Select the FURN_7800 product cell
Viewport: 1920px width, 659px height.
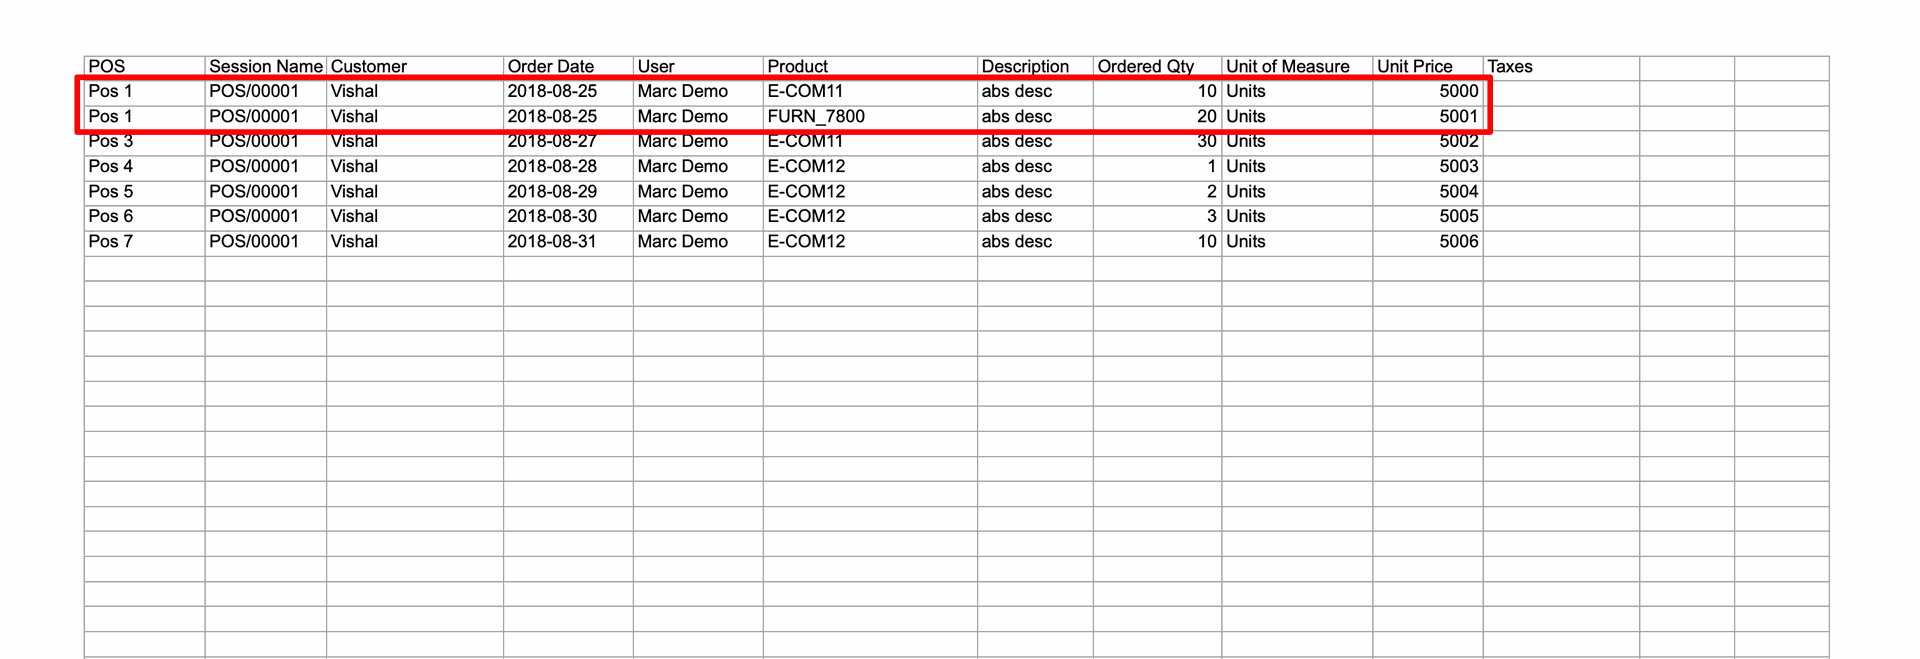(x=870, y=117)
